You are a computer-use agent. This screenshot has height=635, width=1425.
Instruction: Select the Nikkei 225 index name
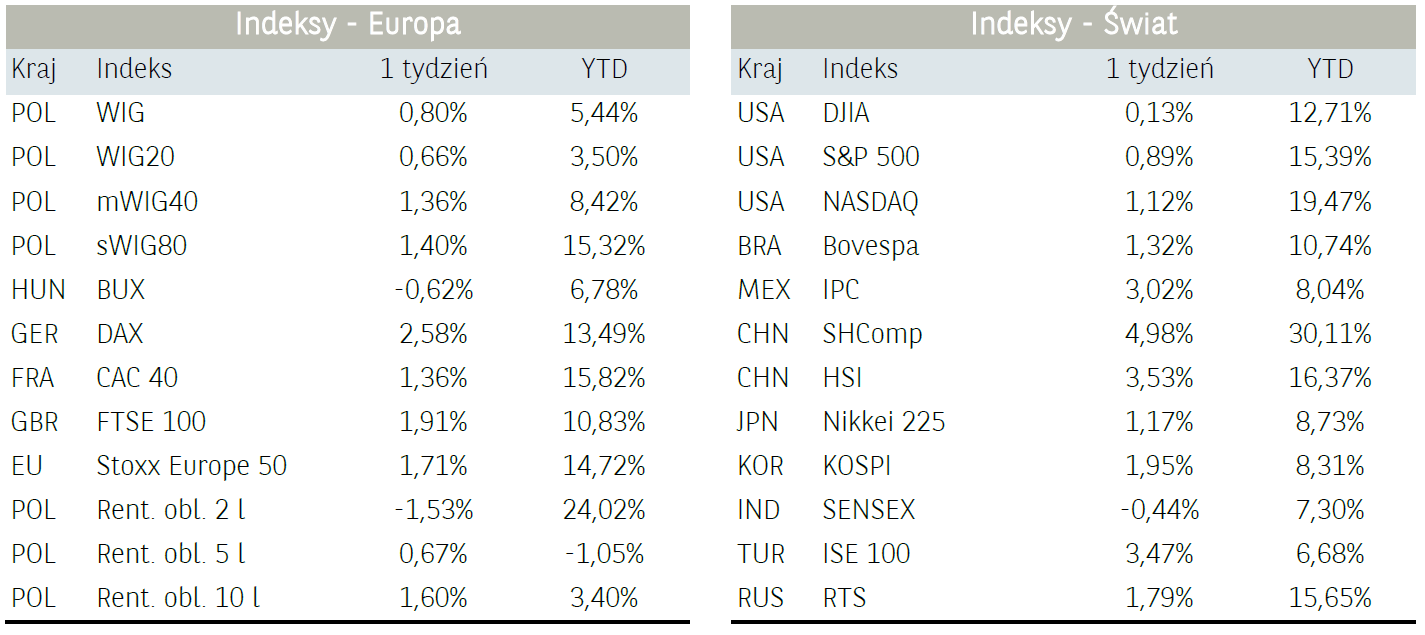pyautogui.click(x=883, y=422)
